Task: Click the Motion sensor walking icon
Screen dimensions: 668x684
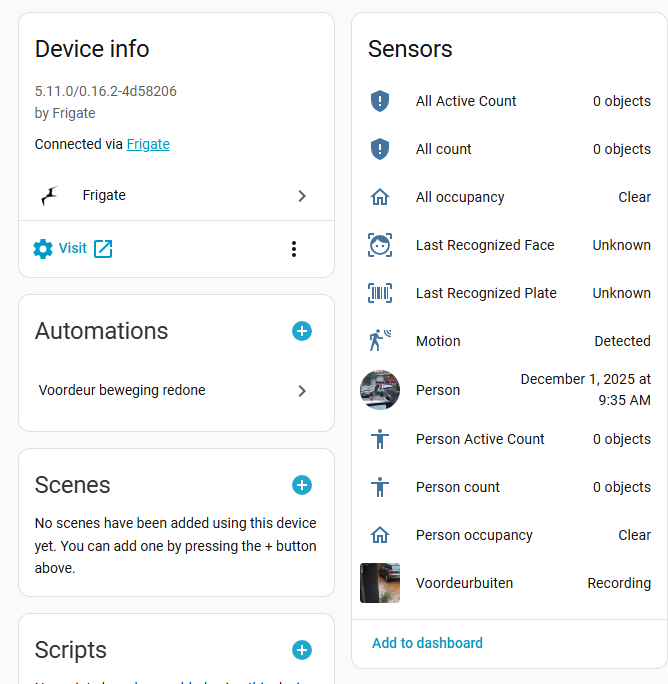Action: point(380,341)
